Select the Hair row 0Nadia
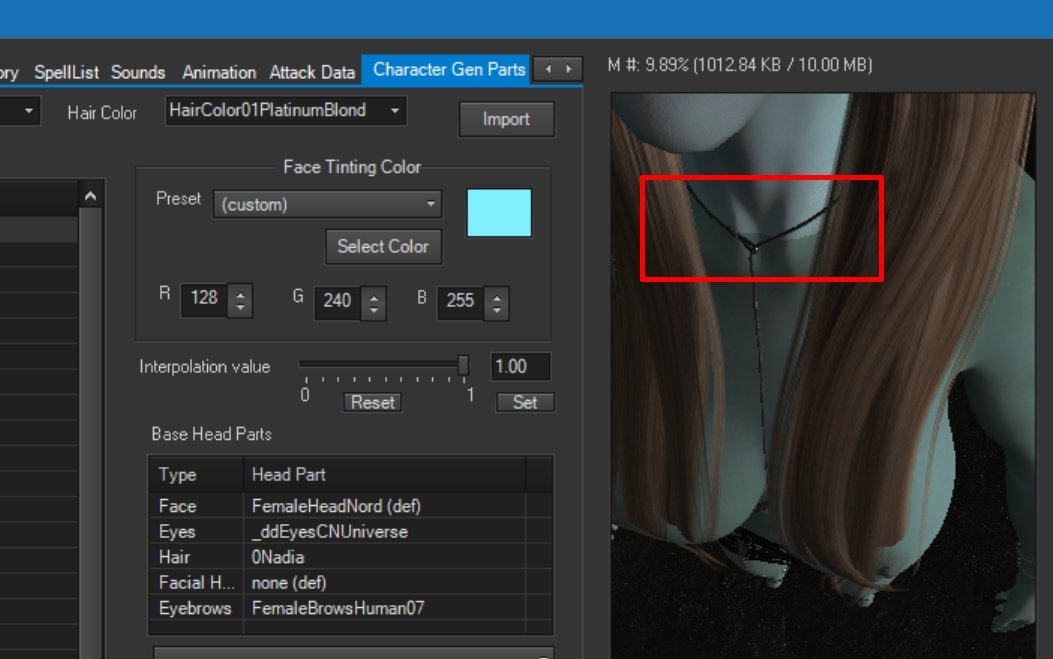 coord(351,557)
